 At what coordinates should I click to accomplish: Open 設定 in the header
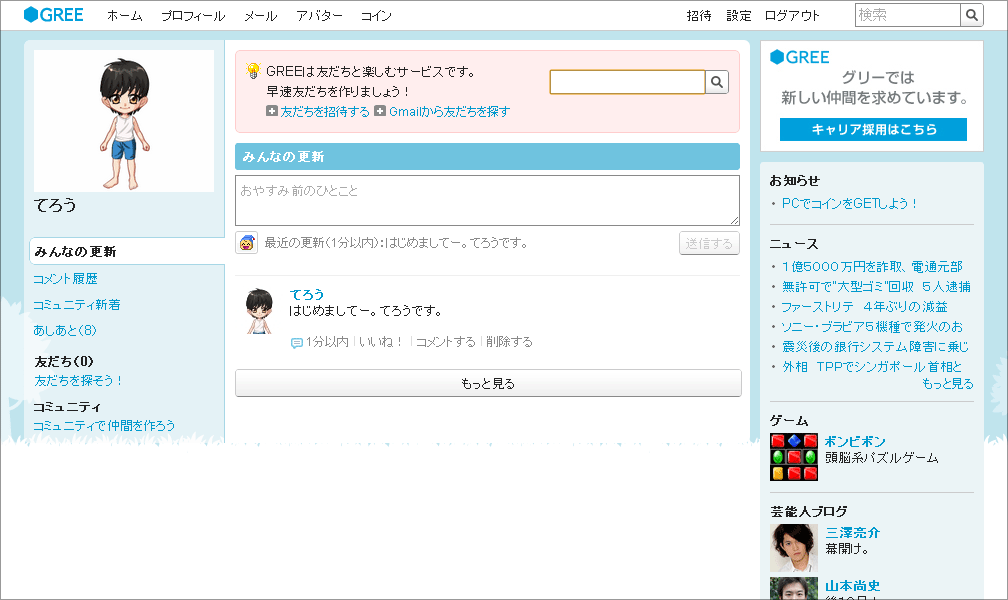click(x=739, y=15)
